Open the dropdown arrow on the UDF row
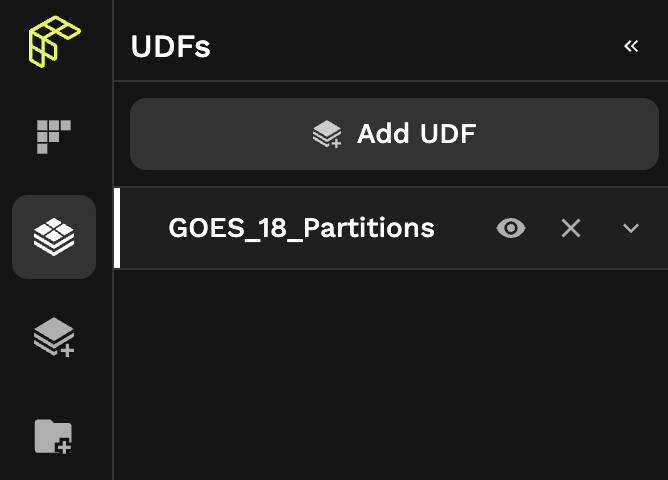Screen dimensions: 668x480 (x=631, y=228)
